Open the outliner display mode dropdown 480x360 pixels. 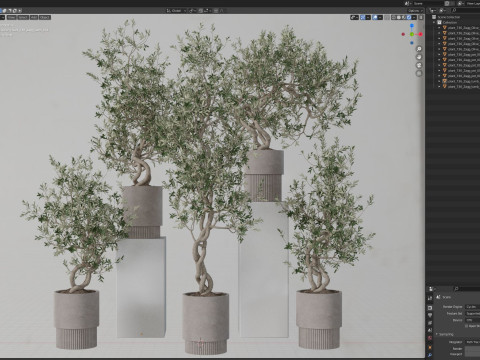pos(442,11)
